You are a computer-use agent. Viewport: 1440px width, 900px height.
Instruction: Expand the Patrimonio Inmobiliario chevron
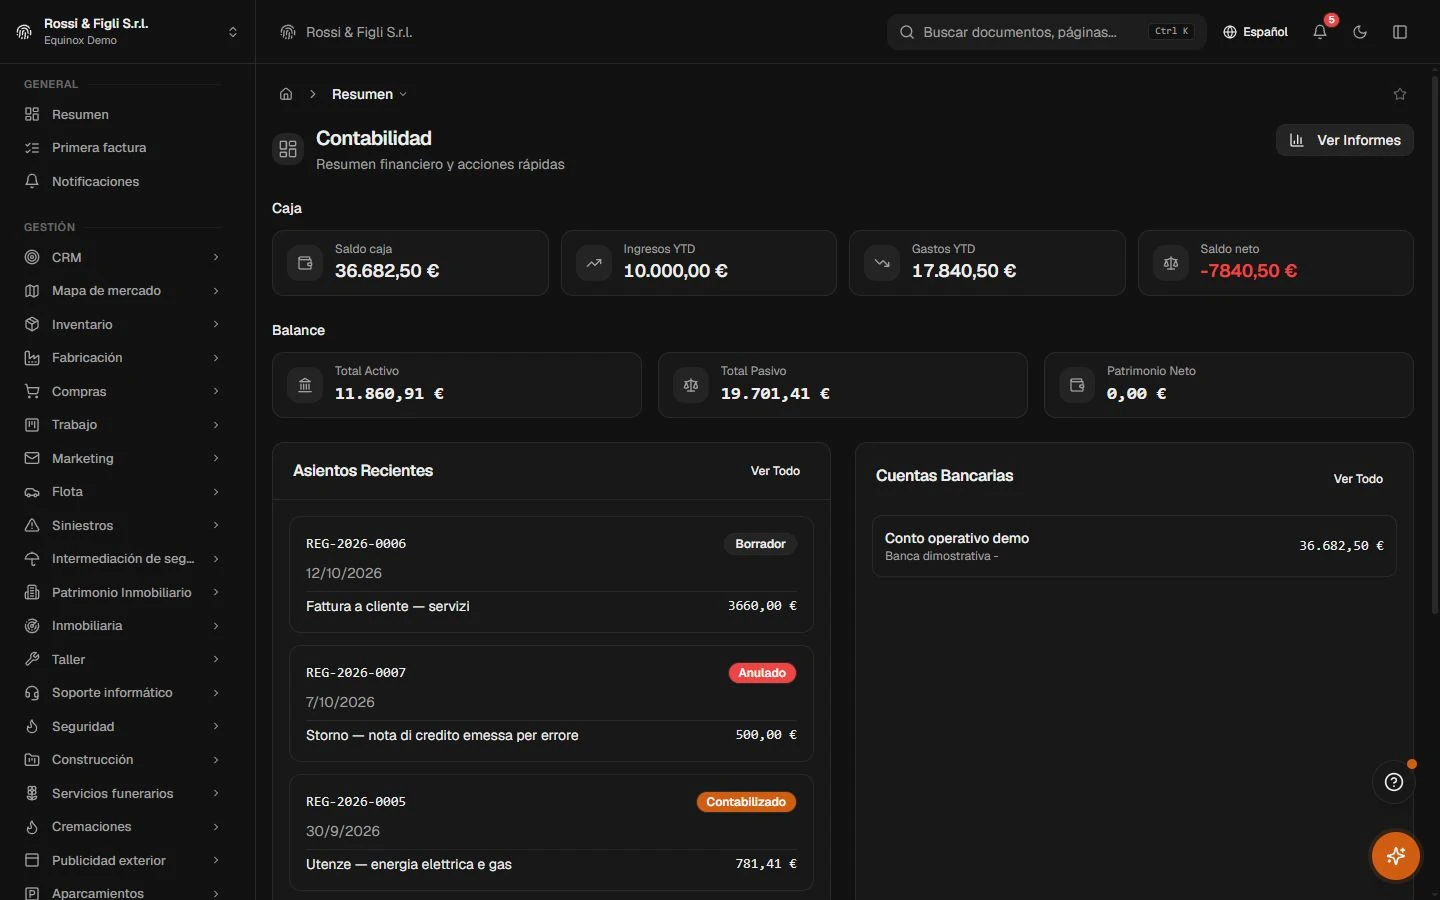tap(216, 592)
